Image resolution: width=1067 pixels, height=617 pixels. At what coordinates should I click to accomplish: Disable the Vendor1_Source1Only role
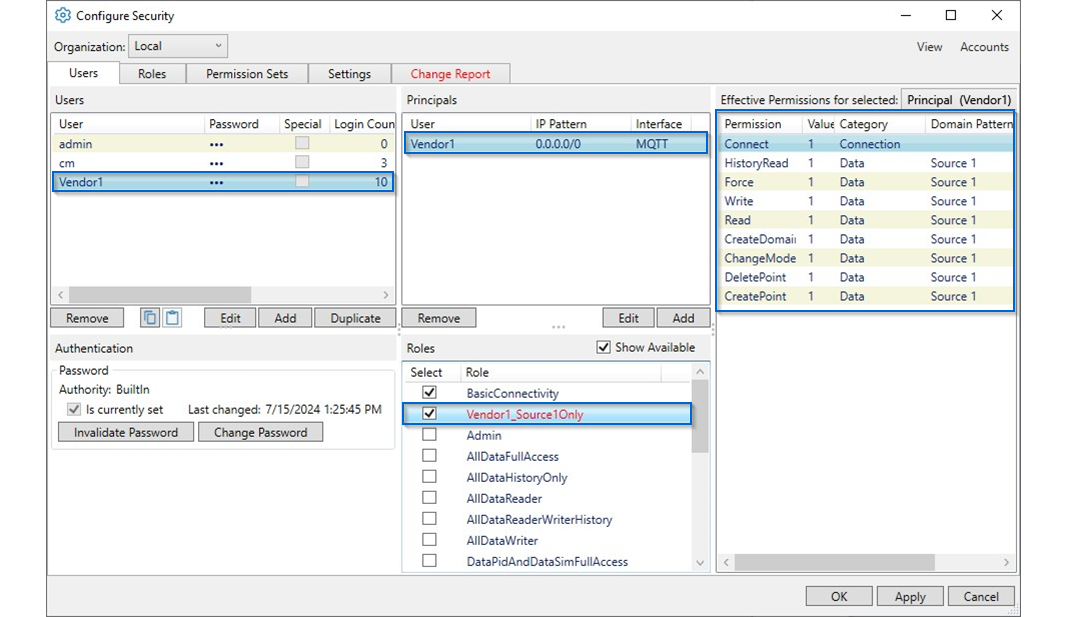tap(429, 413)
